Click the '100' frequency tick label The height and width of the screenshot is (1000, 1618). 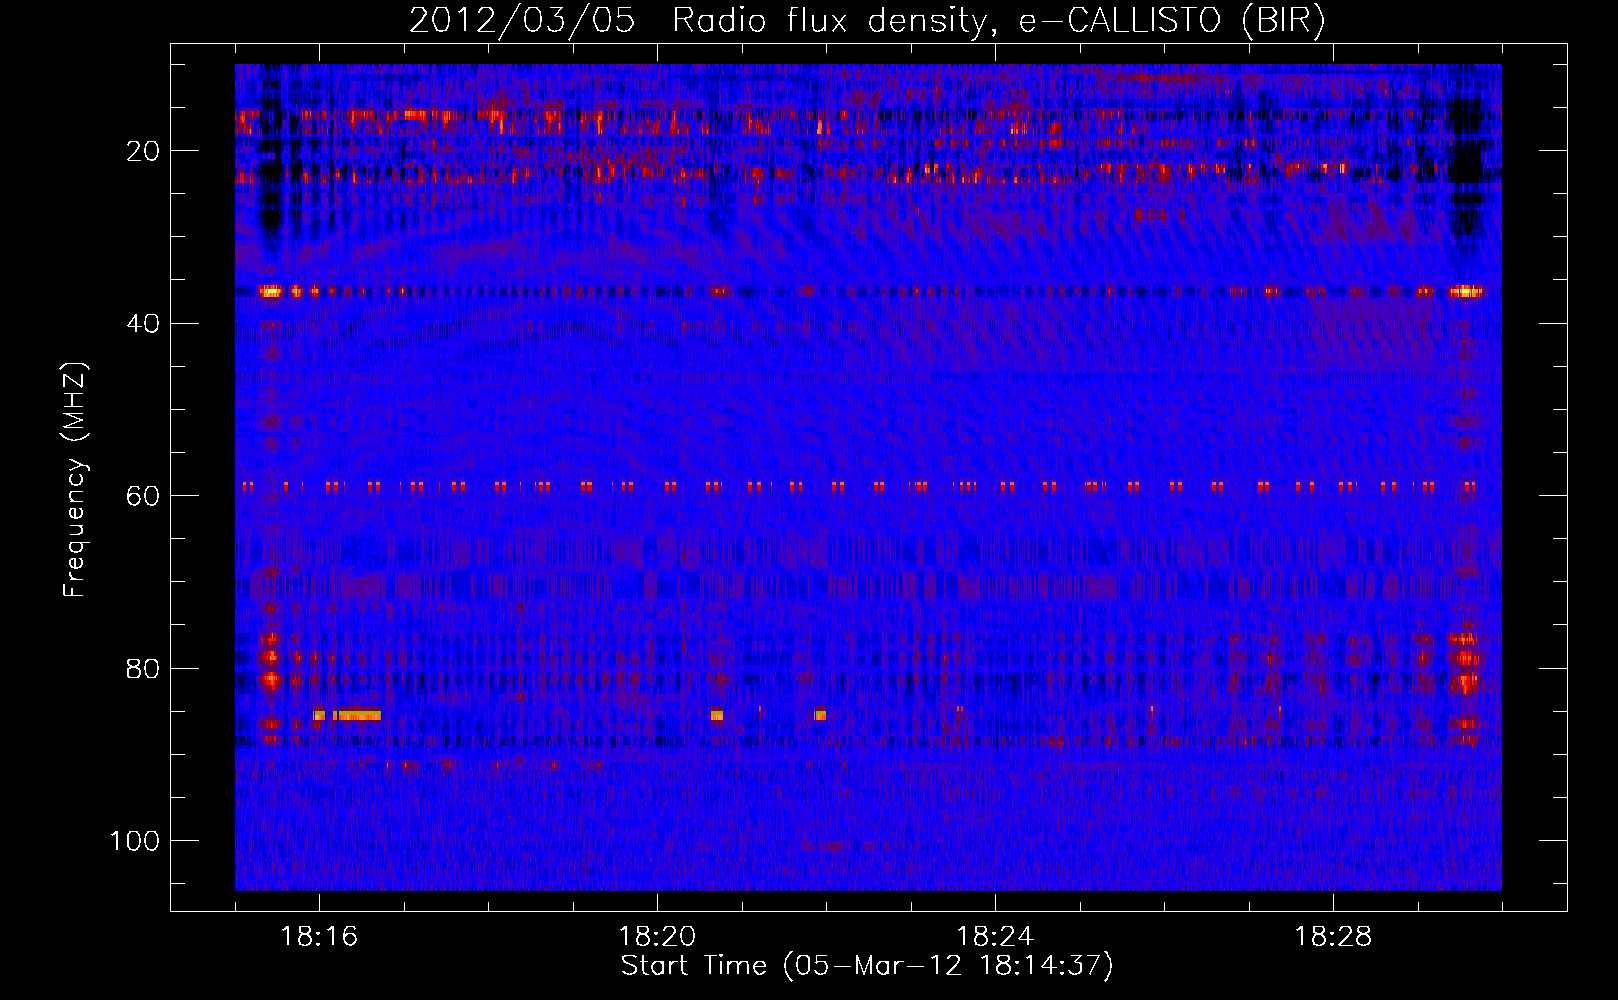135,841
